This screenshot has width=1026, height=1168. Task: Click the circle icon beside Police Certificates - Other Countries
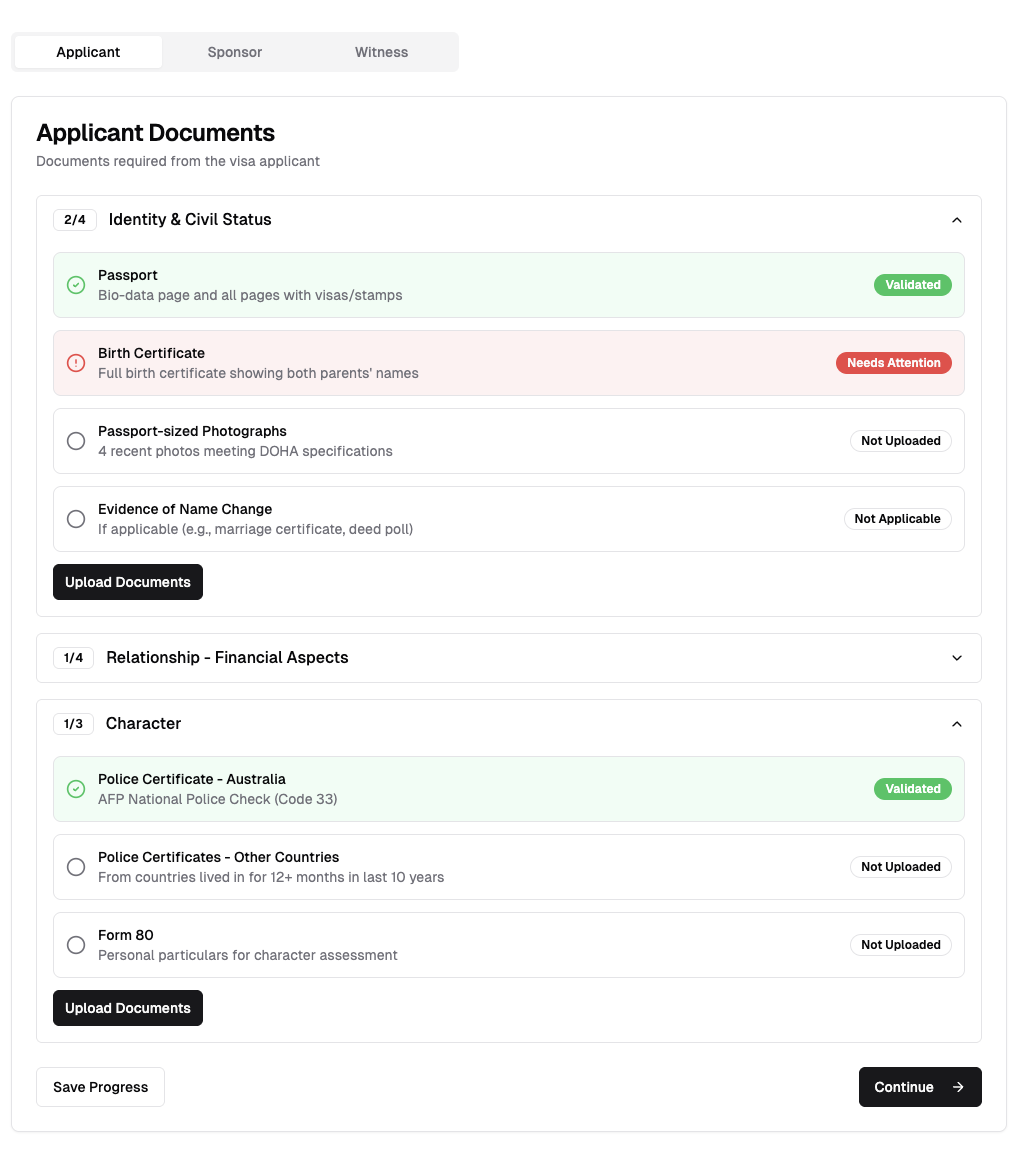tap(76, 867)
